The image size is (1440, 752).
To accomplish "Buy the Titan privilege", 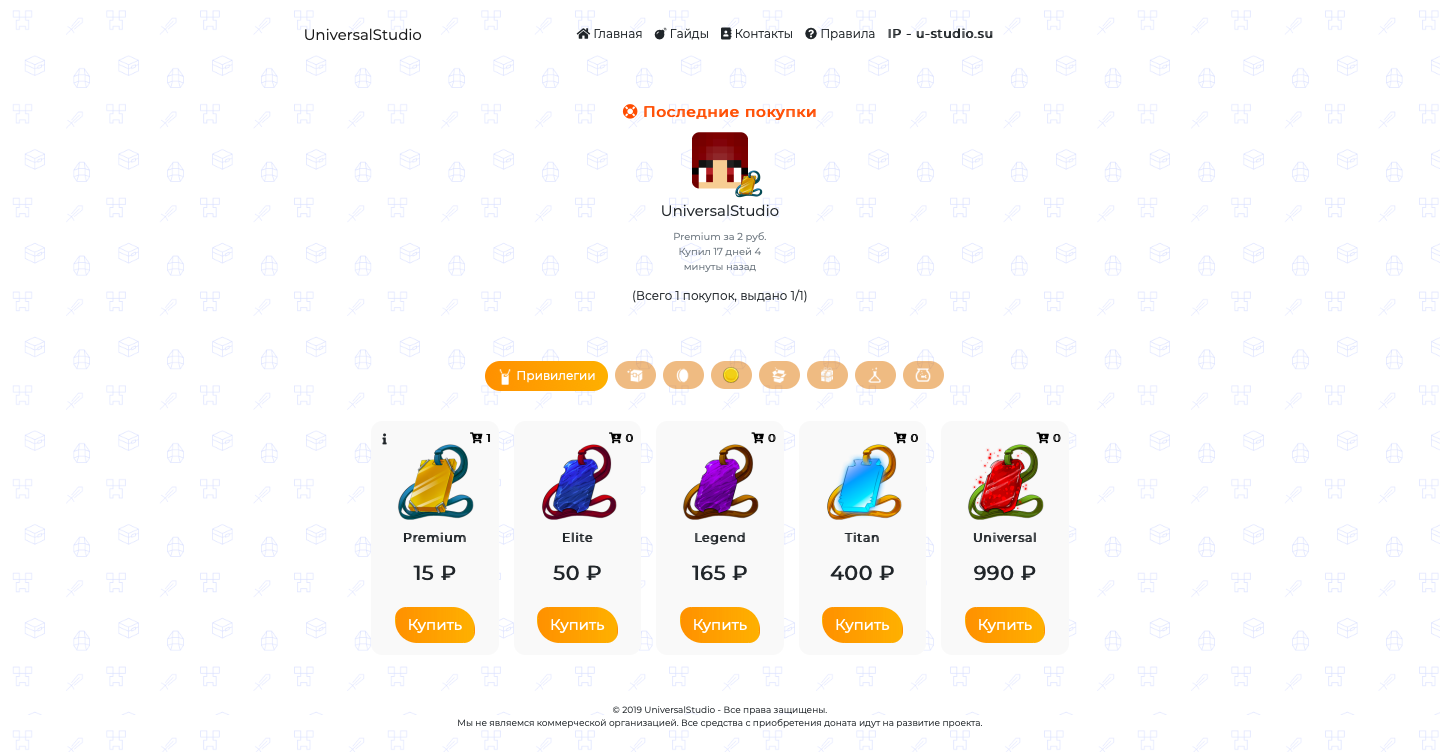I will click(x=862, y=625).
